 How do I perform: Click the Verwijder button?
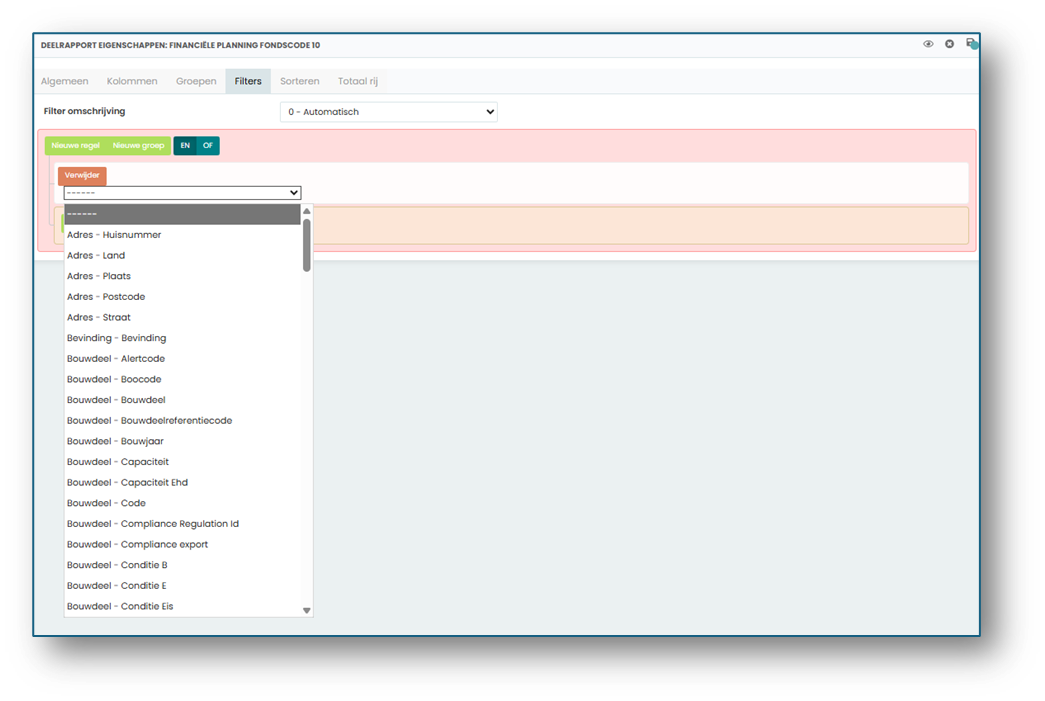(82, 175)
